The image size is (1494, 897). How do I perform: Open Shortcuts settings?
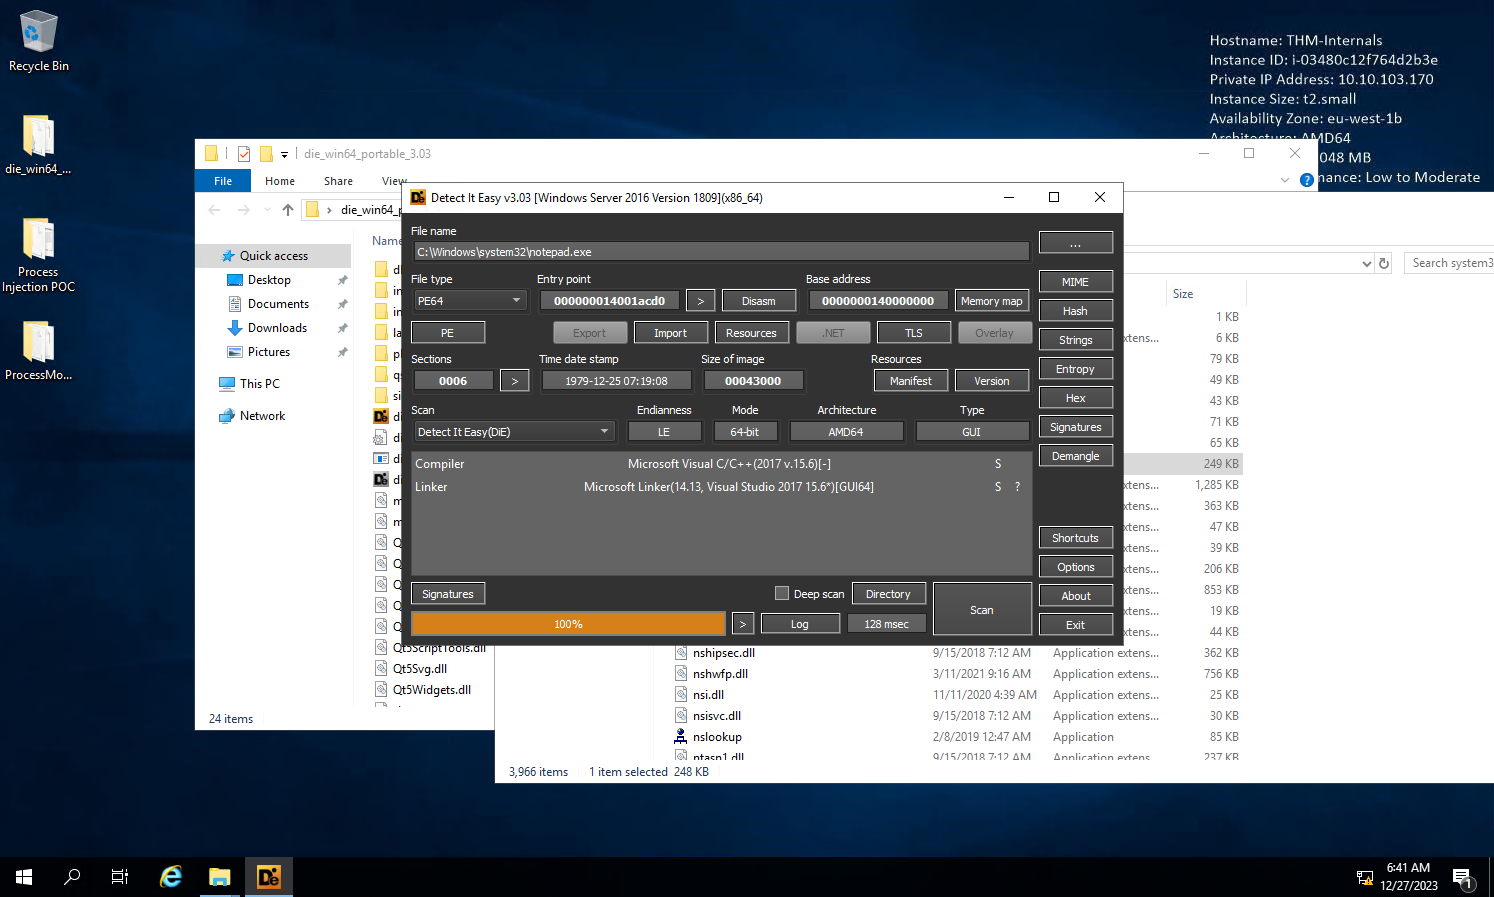(1076, 538)
